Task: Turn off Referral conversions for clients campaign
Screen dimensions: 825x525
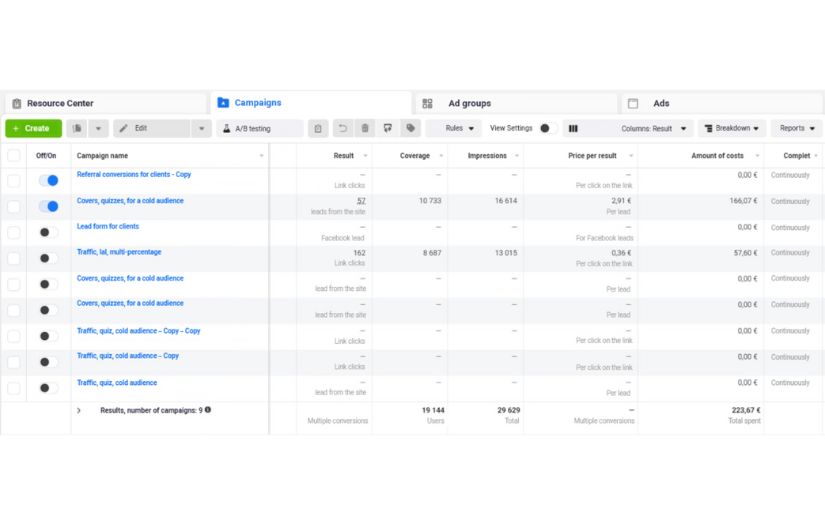Action: click(48, 180)
